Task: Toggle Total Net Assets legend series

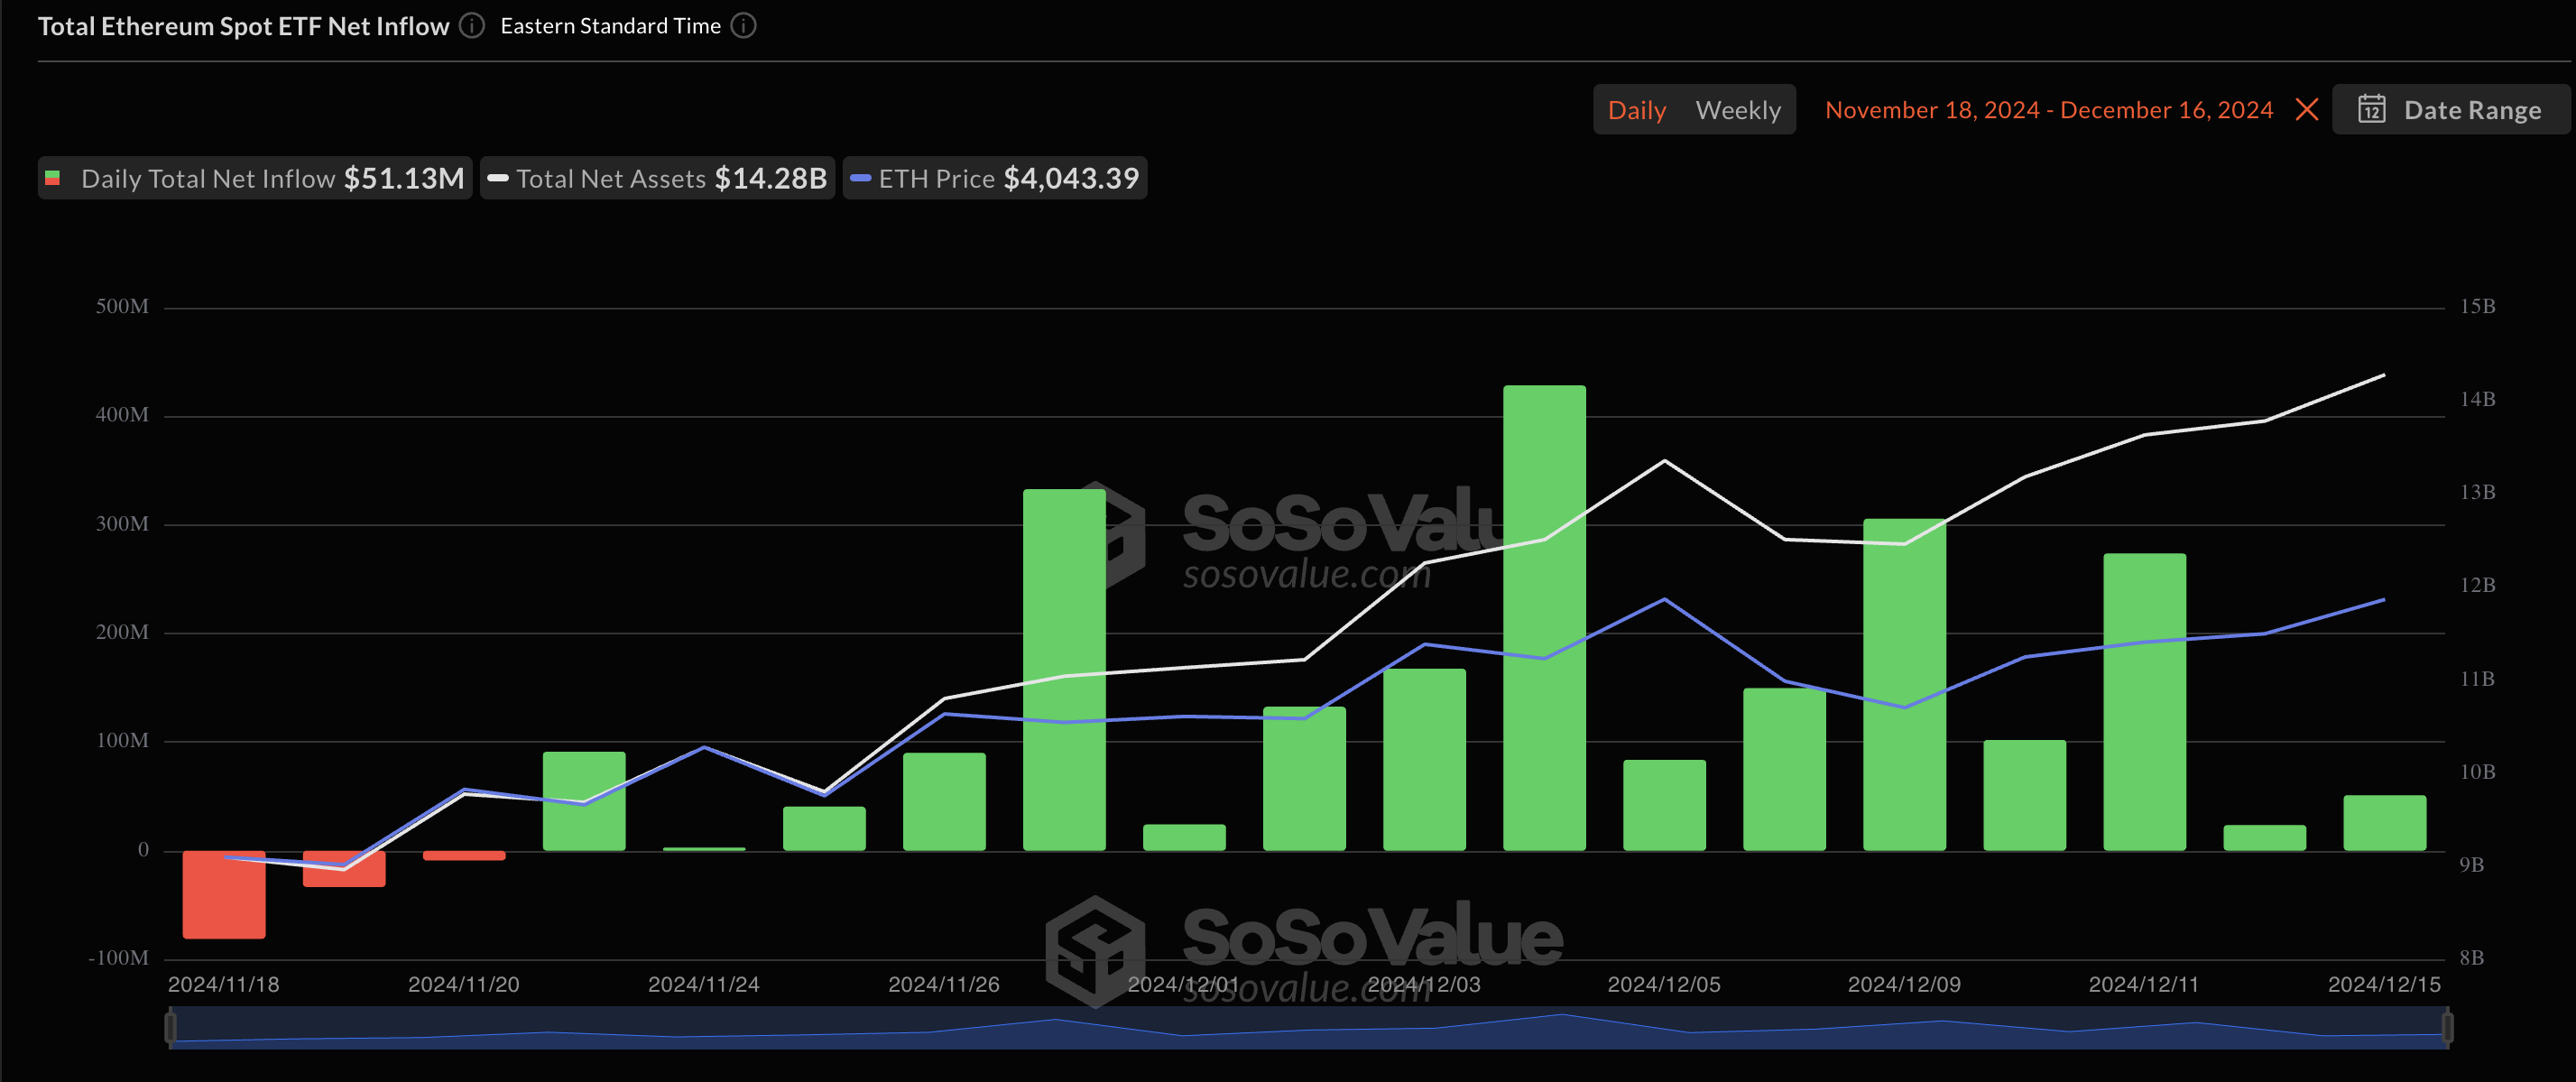Action: click(657, 179)
